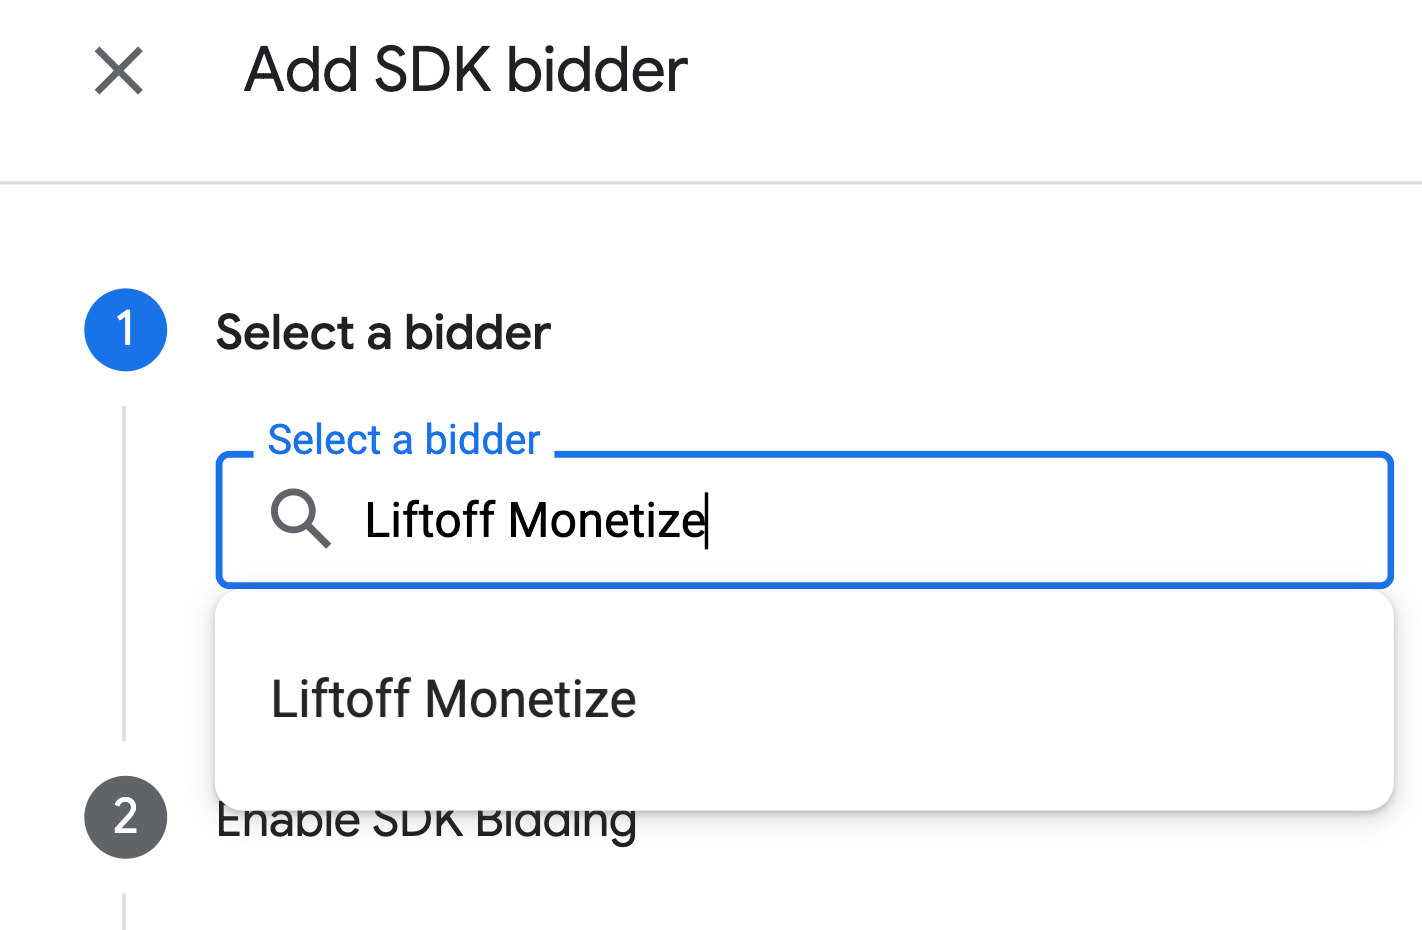Viewport: 1422px width, 930px height.
Task: Click the numeral 2 inside the gray step badge
Action: pyautogui.click(x=125, y=817)
